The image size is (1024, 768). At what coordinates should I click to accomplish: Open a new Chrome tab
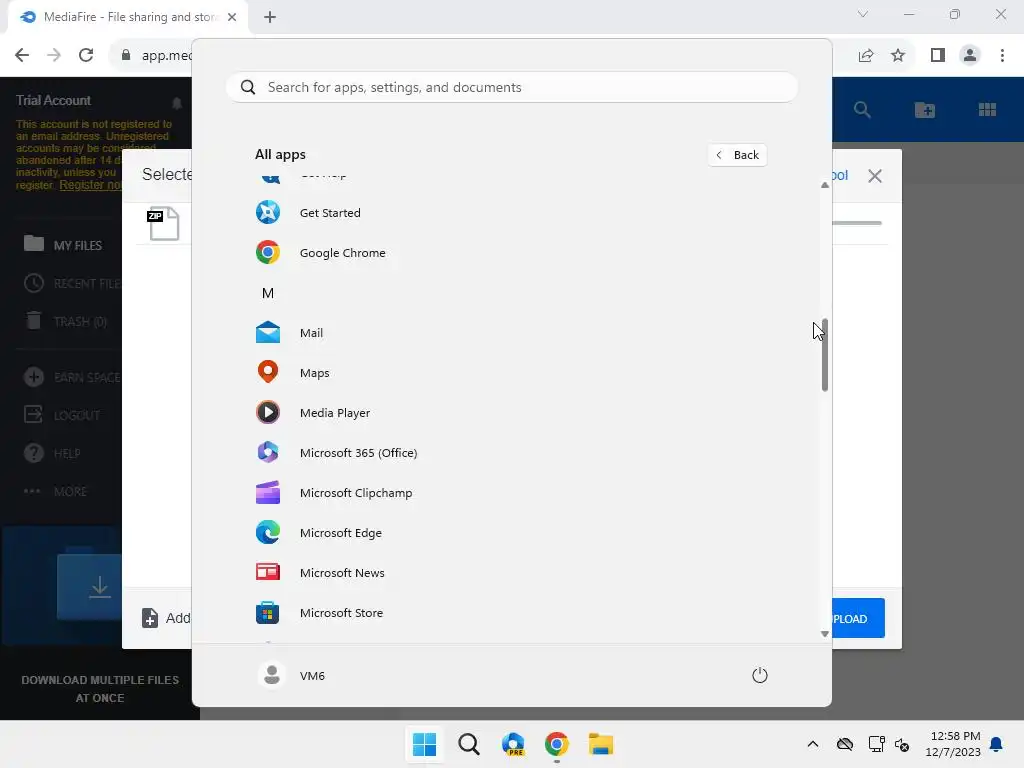(270, 17)
